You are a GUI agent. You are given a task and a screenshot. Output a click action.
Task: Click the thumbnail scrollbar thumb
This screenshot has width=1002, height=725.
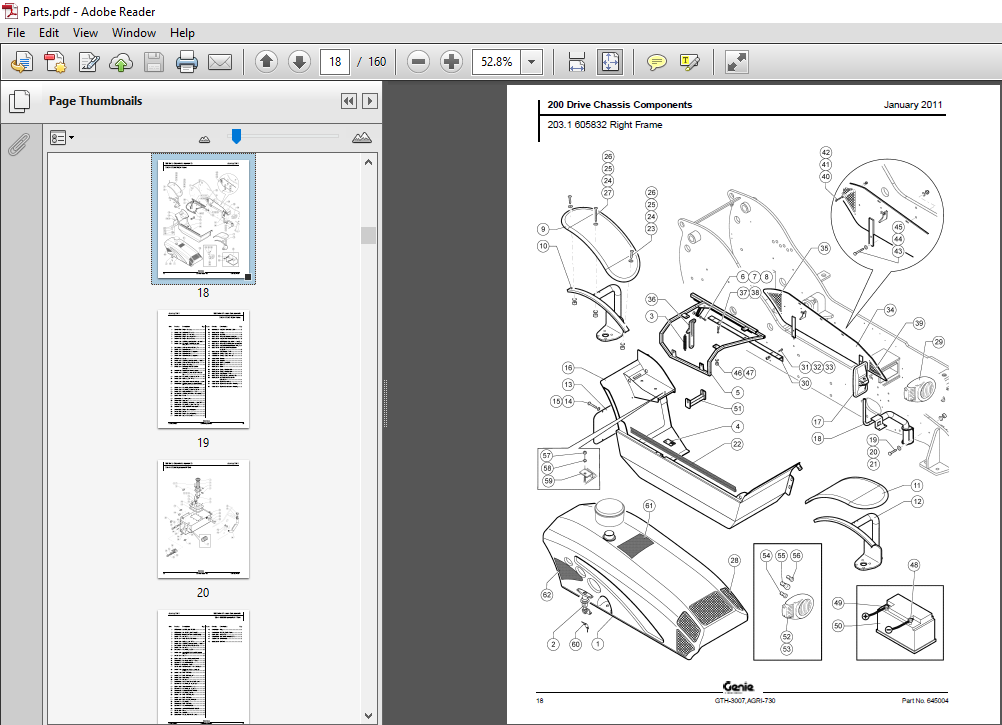(368, 235)
